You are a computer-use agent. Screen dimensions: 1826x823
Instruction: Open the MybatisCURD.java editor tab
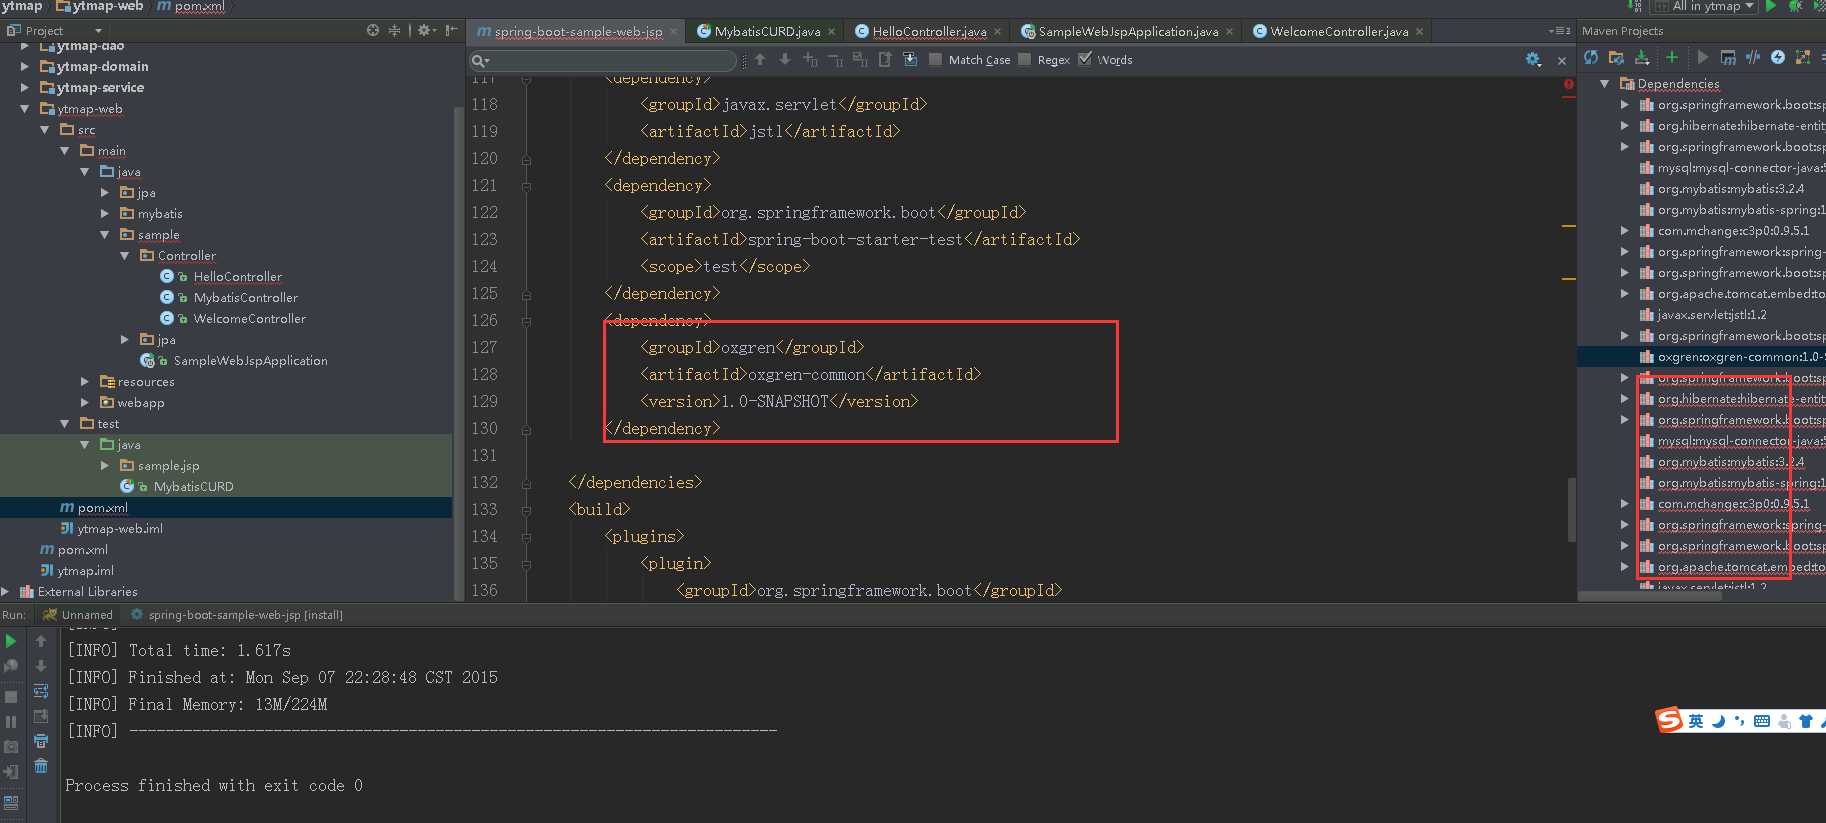point(767,32)
